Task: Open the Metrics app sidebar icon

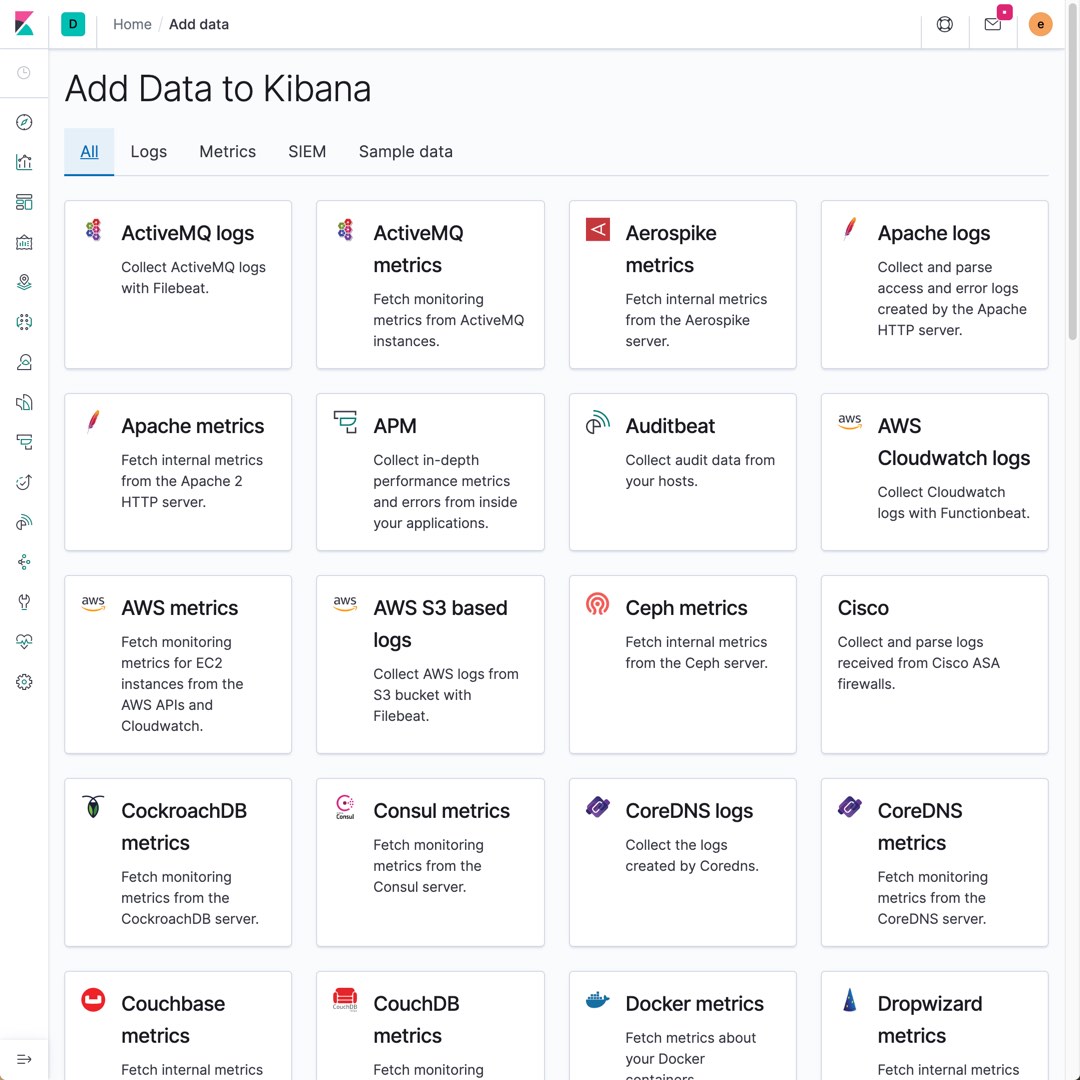Action: pos(24,362)
